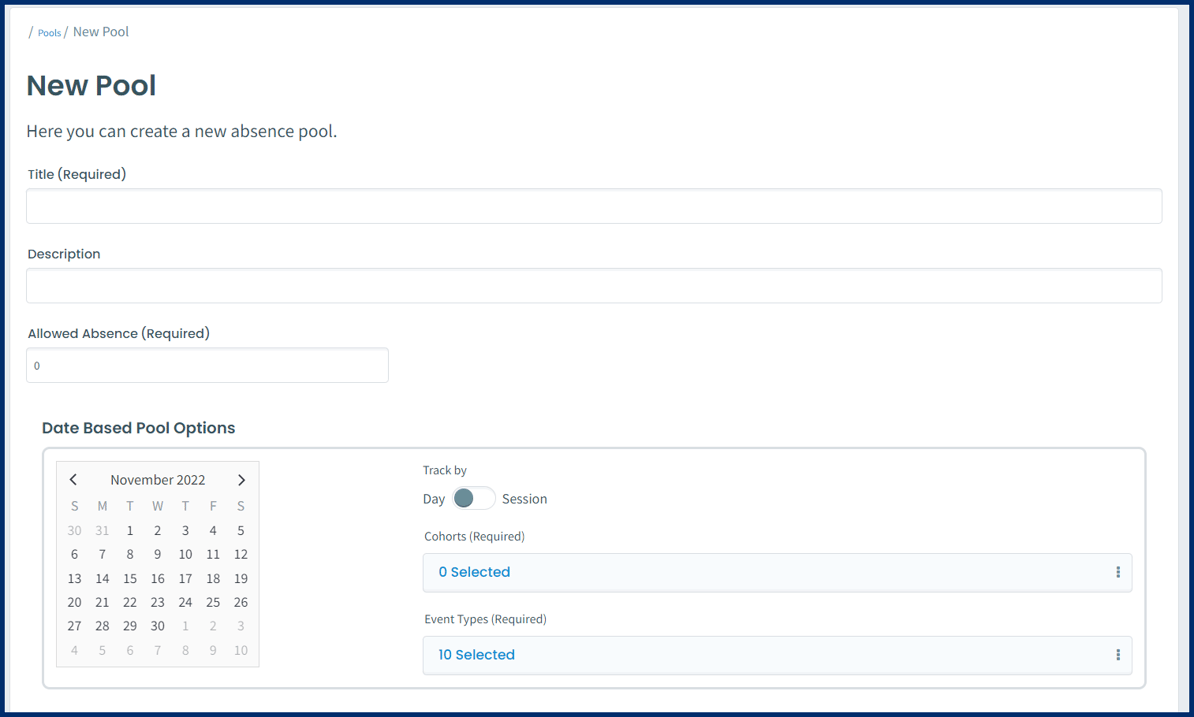Click the New Pool breadcrumb item
1194x717 pixels.
click(x=100, y=31)
